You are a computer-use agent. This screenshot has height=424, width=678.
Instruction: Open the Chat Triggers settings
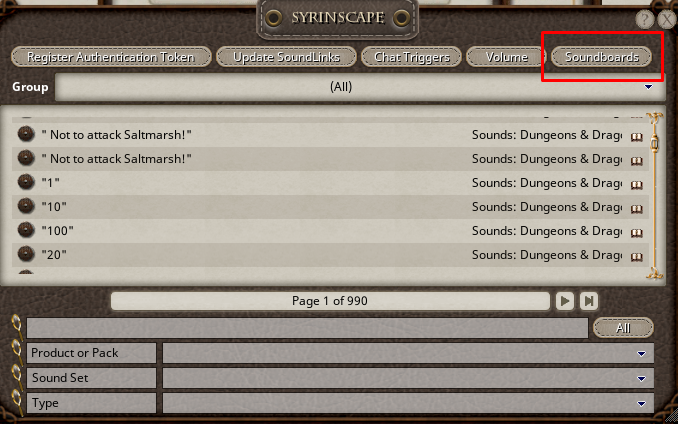pyautogui.click(x=411, y=57)
